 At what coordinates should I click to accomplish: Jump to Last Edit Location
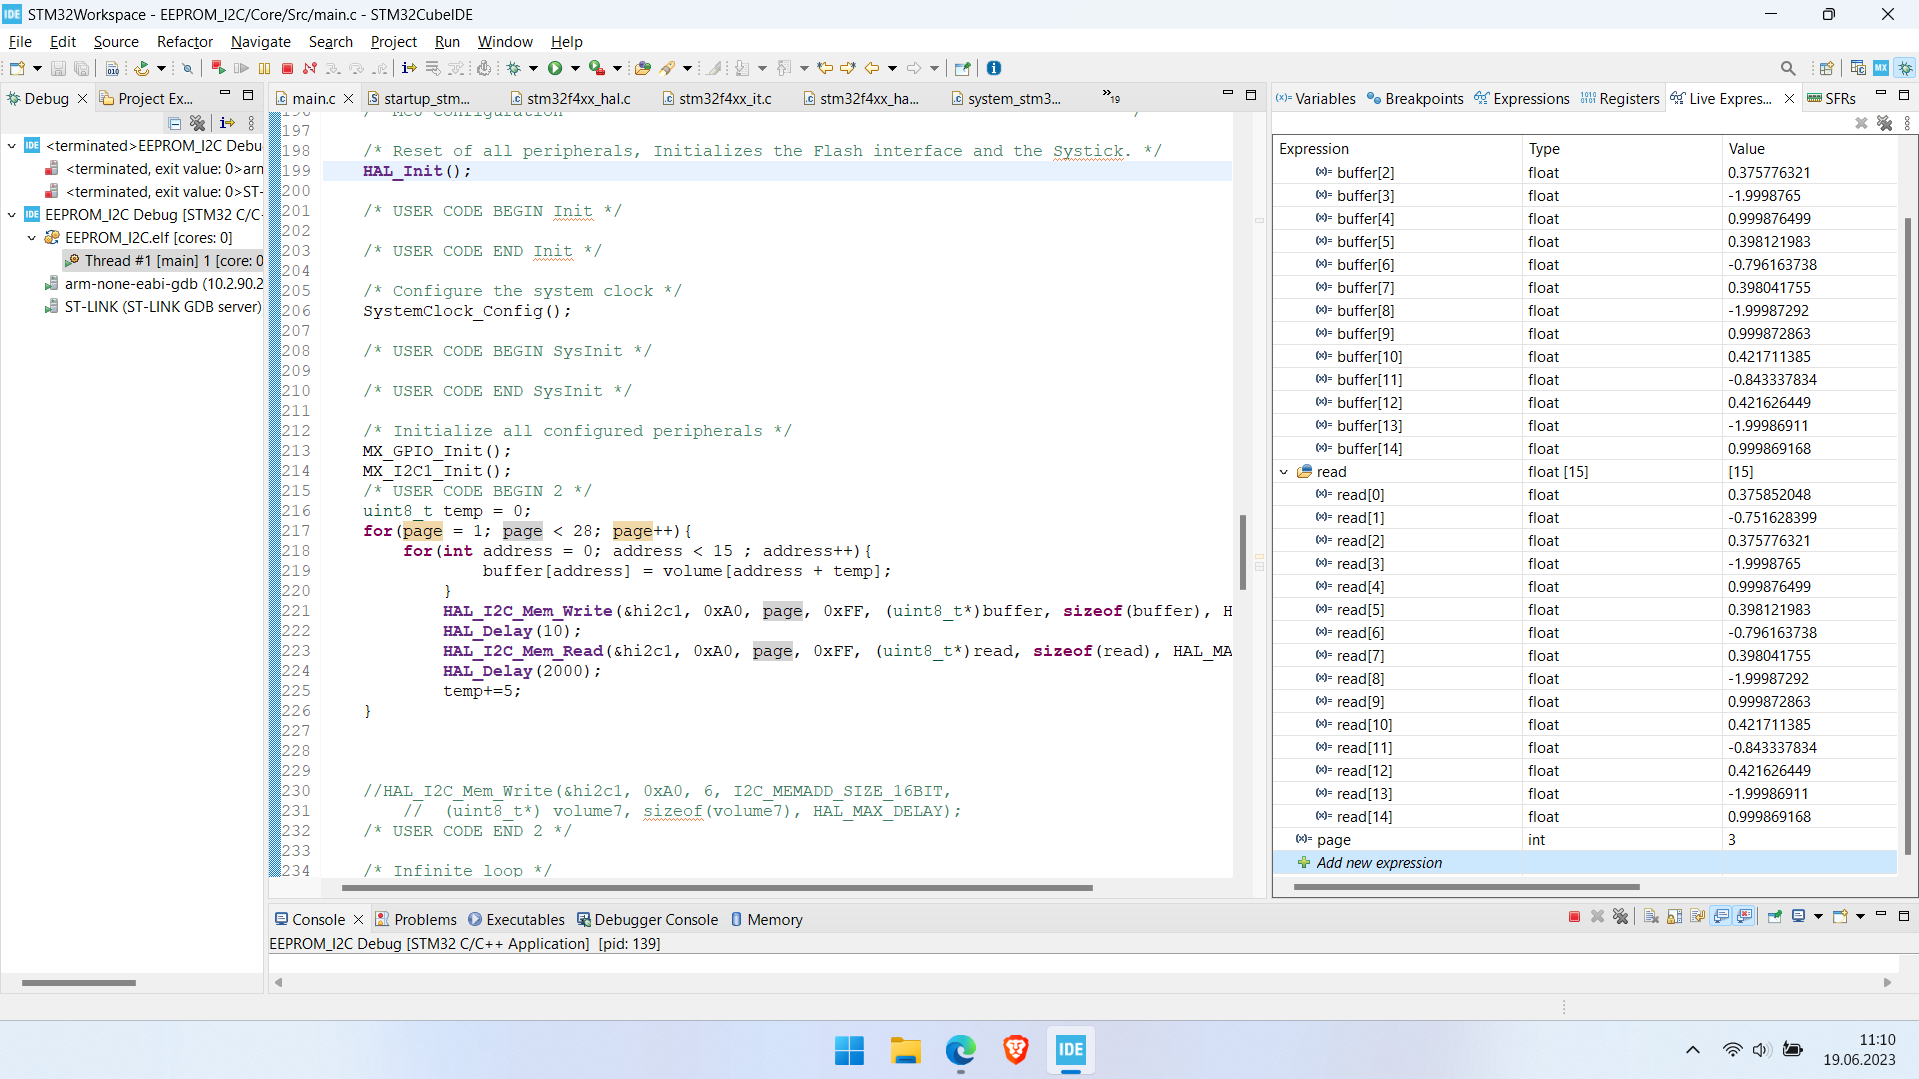(x=825, y=68)
